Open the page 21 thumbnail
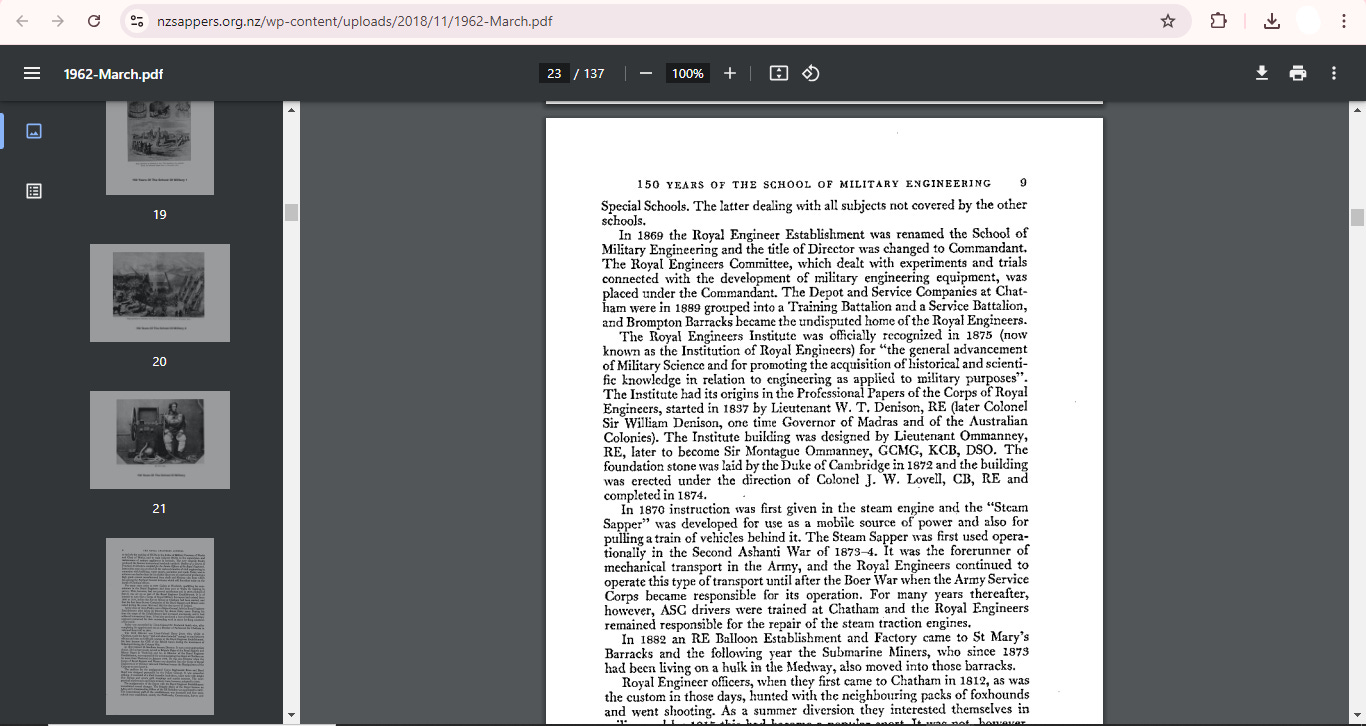Image resolution: width=1366 pixels, height=726 pixels. [160, 440]
